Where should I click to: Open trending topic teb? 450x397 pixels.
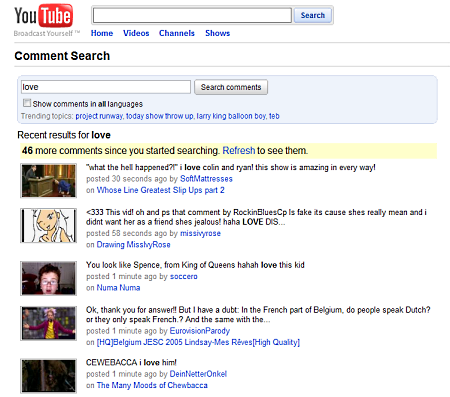[274, 116]
